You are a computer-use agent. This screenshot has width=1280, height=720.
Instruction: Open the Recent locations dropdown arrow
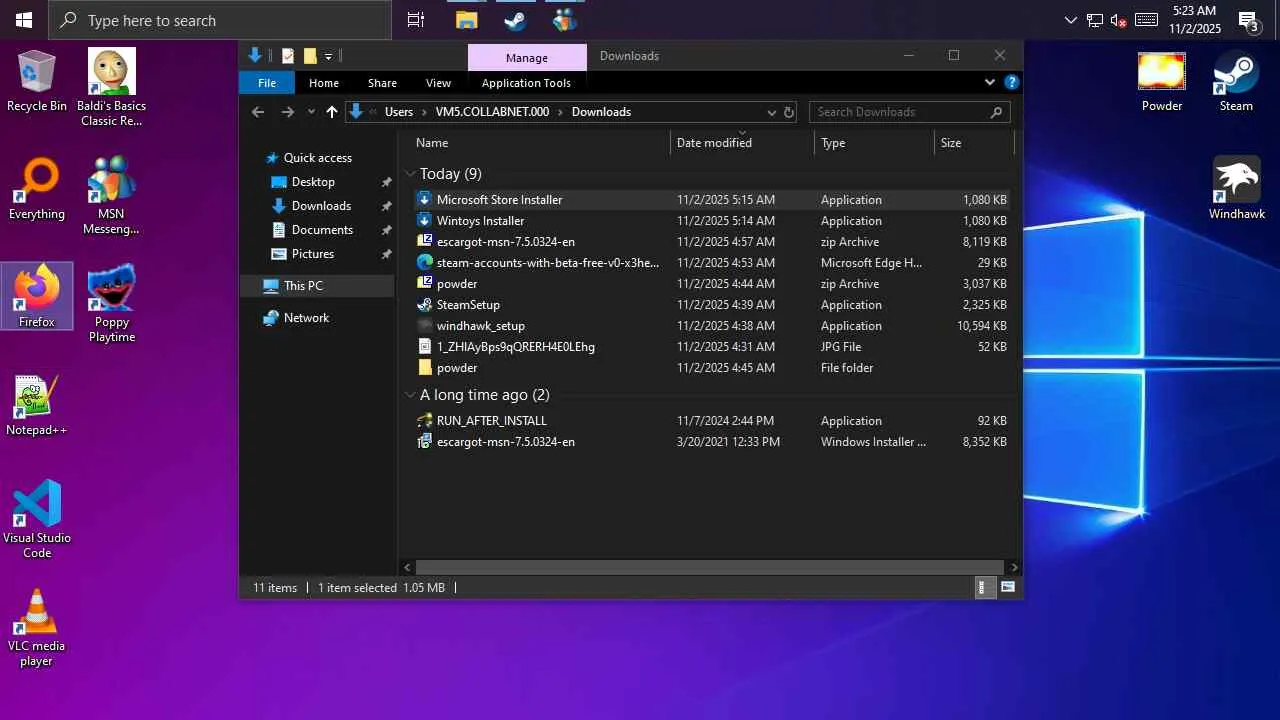(x=311, y=112)
